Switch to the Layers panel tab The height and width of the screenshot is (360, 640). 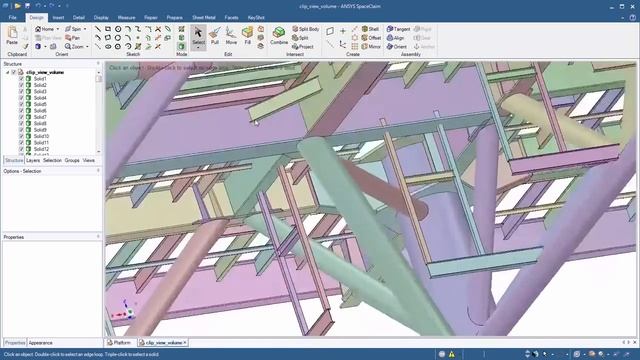point(33,160)
